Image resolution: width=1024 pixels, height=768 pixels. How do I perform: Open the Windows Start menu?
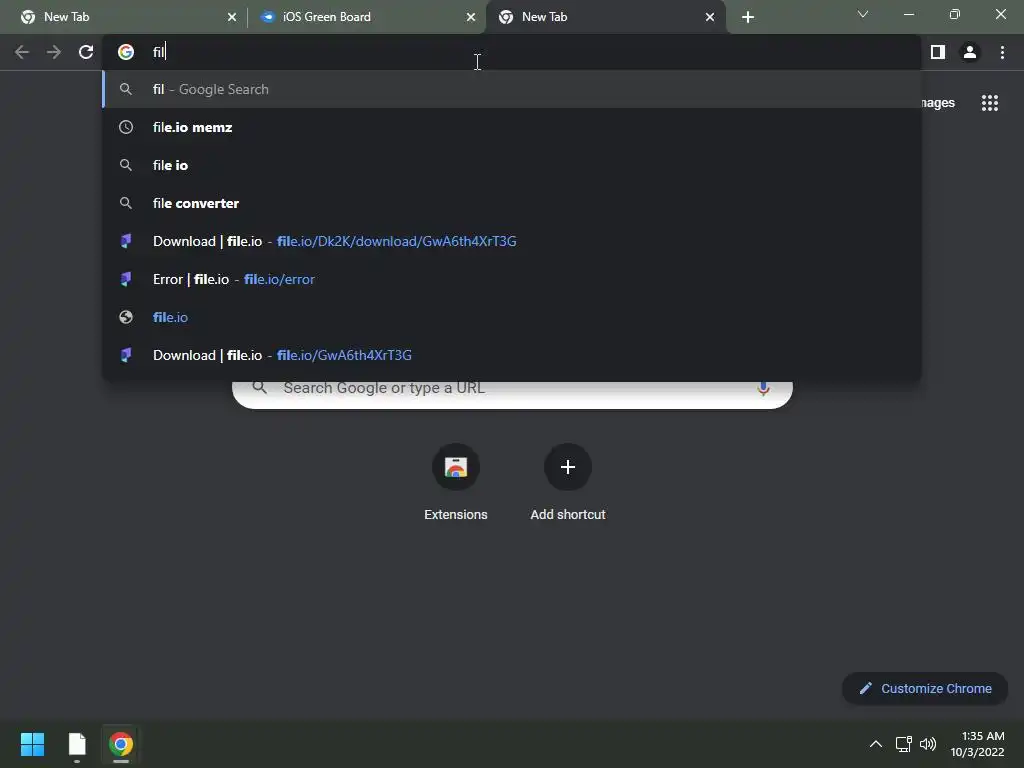coord(32,744)
